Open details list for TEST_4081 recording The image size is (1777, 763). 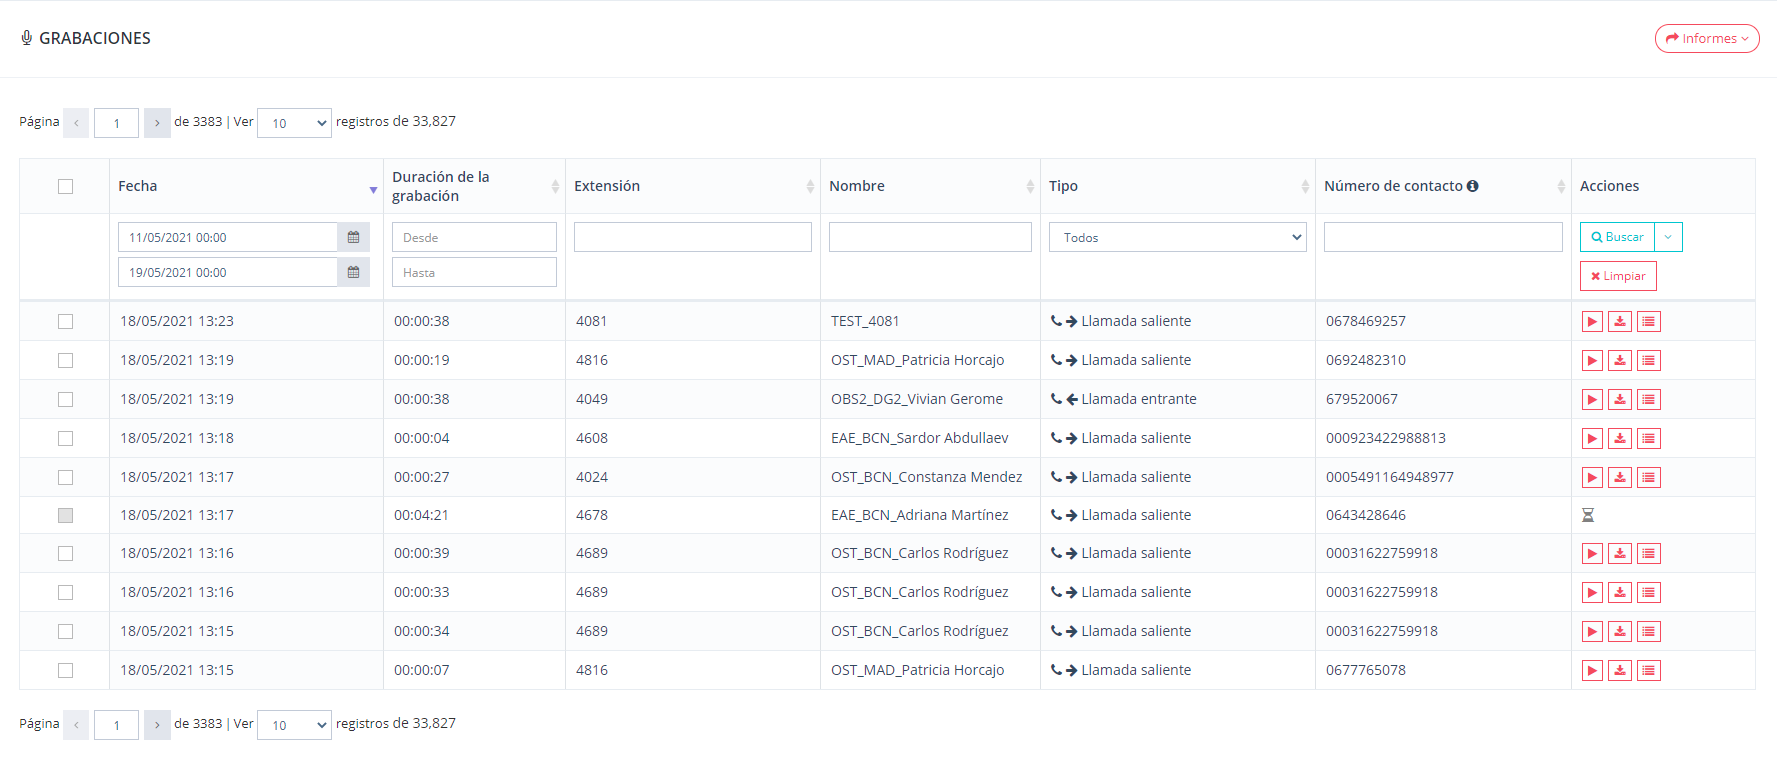click(x=1649, y=321)
